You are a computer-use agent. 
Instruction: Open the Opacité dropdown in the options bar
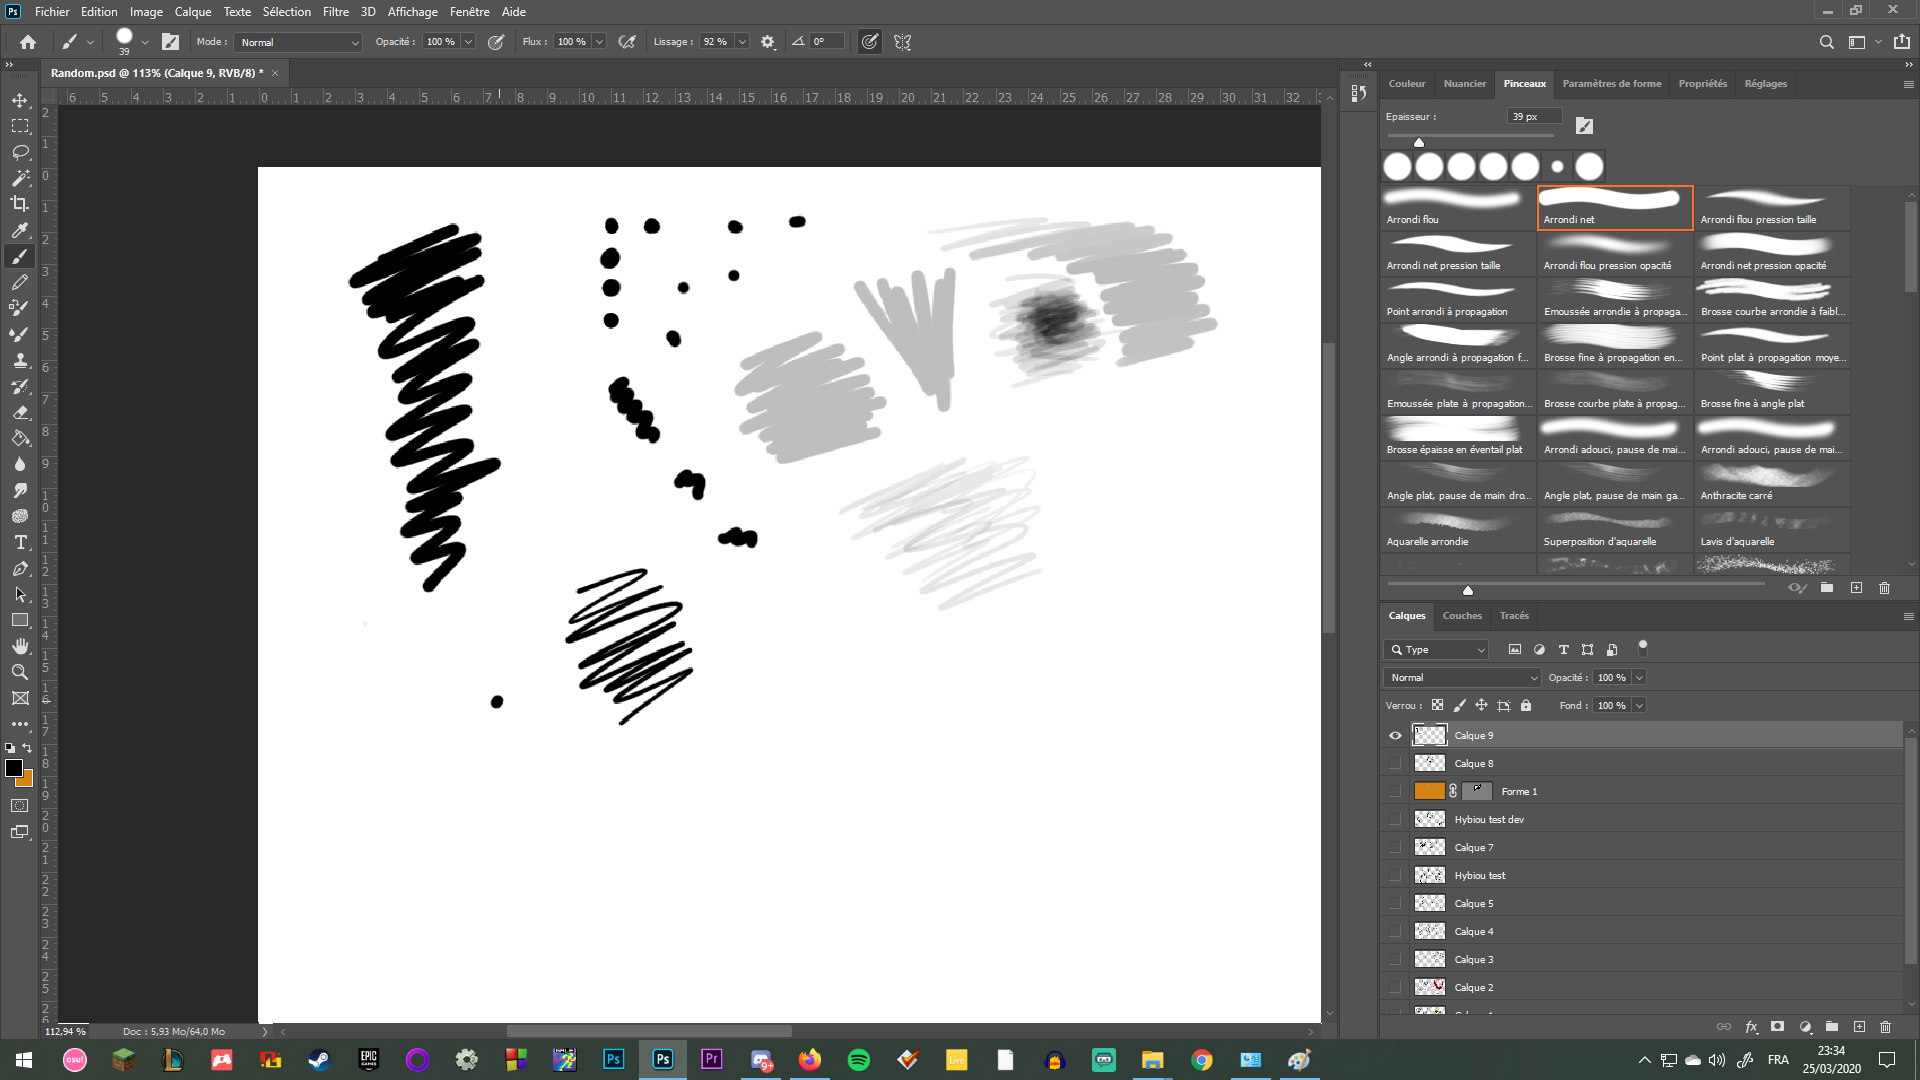click(468, 42)
